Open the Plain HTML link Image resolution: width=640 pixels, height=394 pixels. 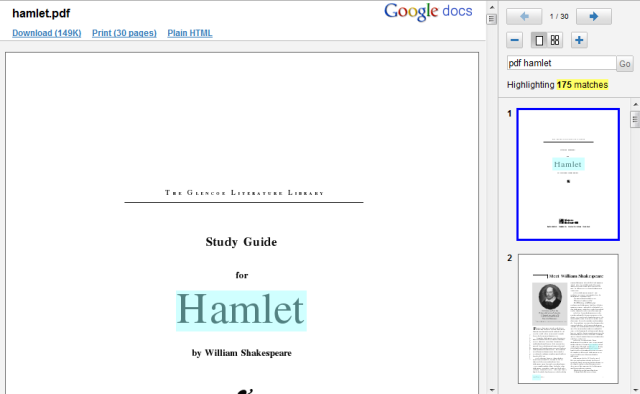point(190,33)
